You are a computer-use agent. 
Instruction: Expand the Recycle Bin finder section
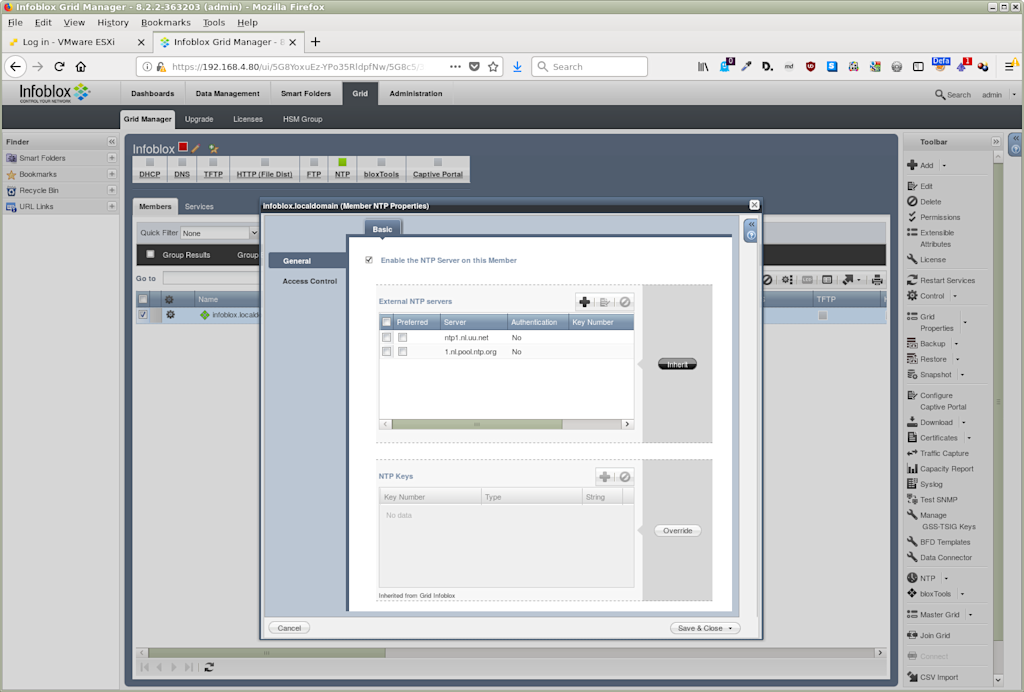coord(112,191)
